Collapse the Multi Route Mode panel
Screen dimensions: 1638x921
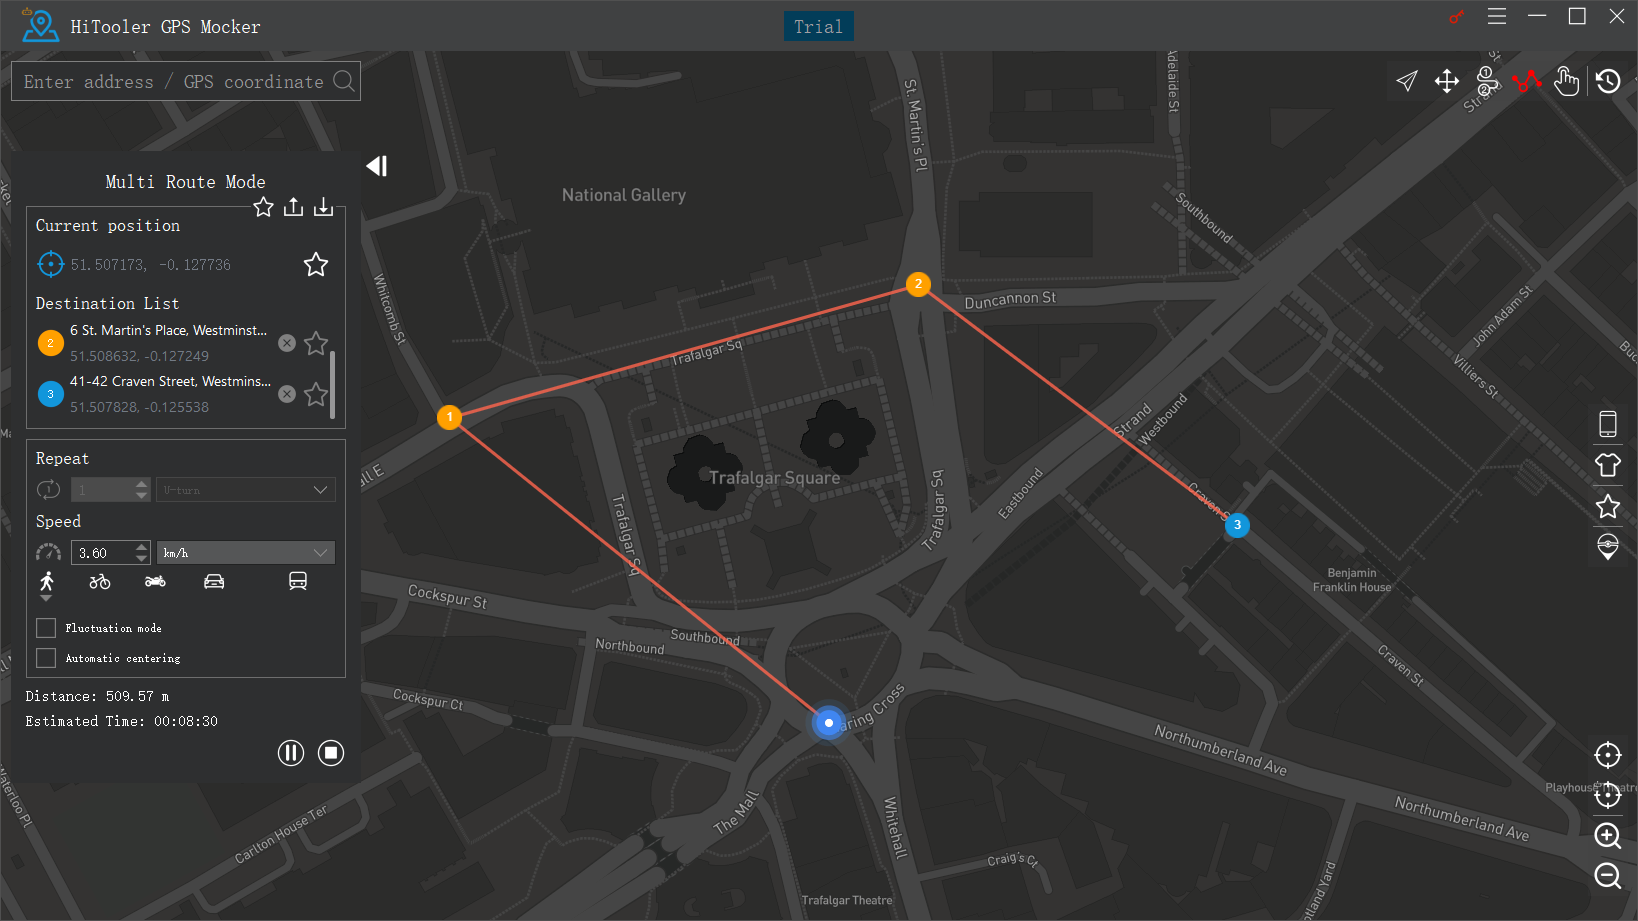click(x=376, y=166)
